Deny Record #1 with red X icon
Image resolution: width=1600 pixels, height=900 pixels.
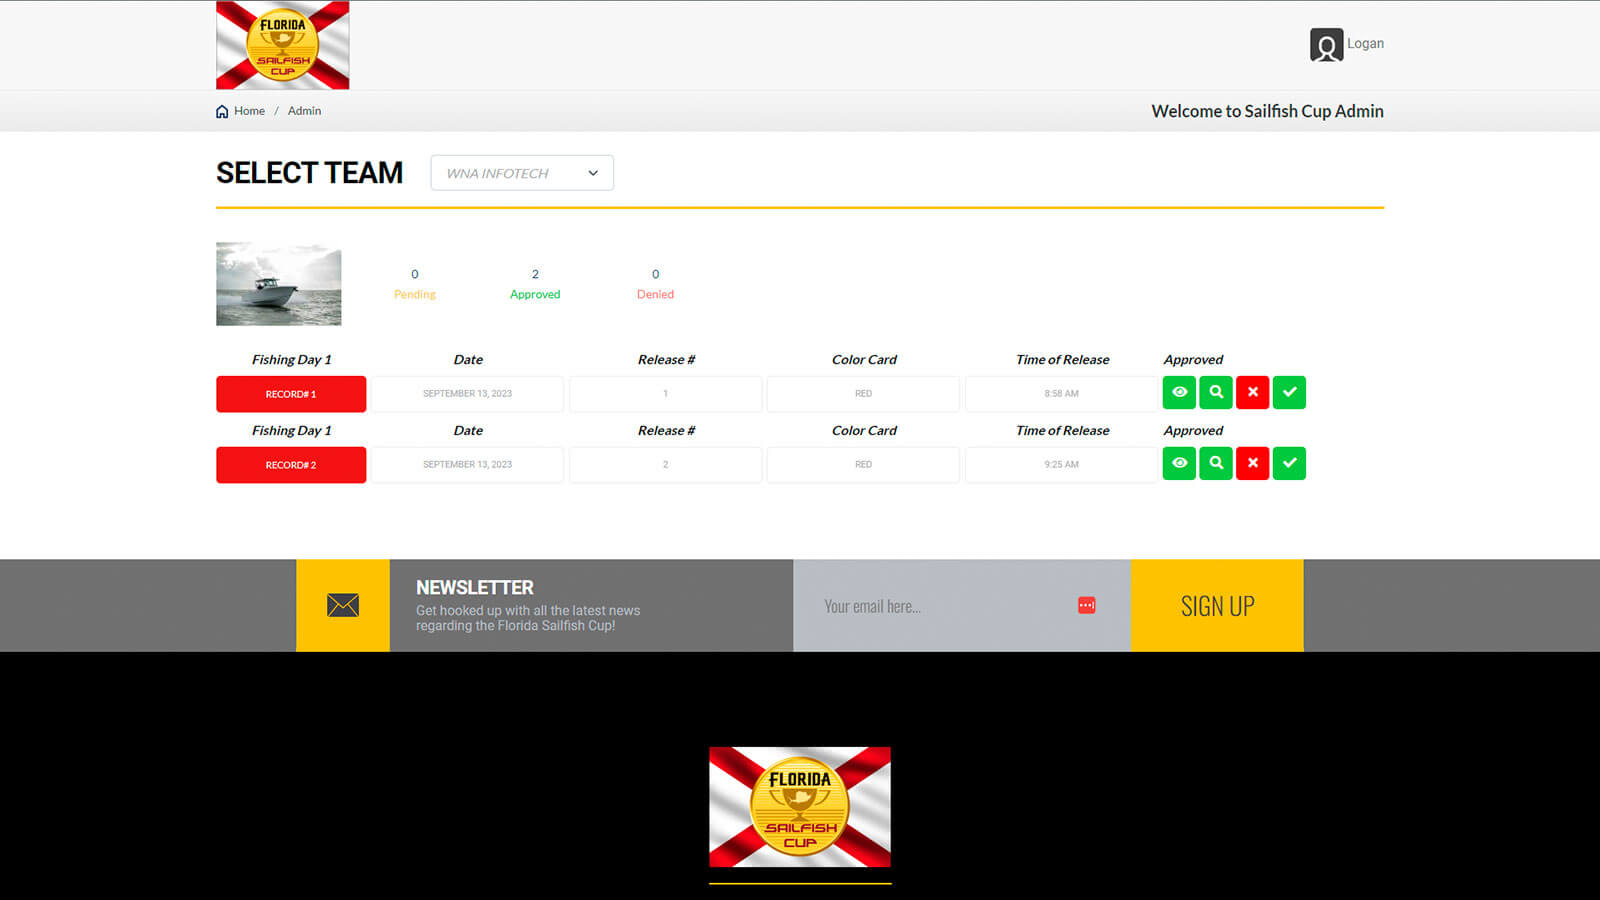(x=1252, y=393)
